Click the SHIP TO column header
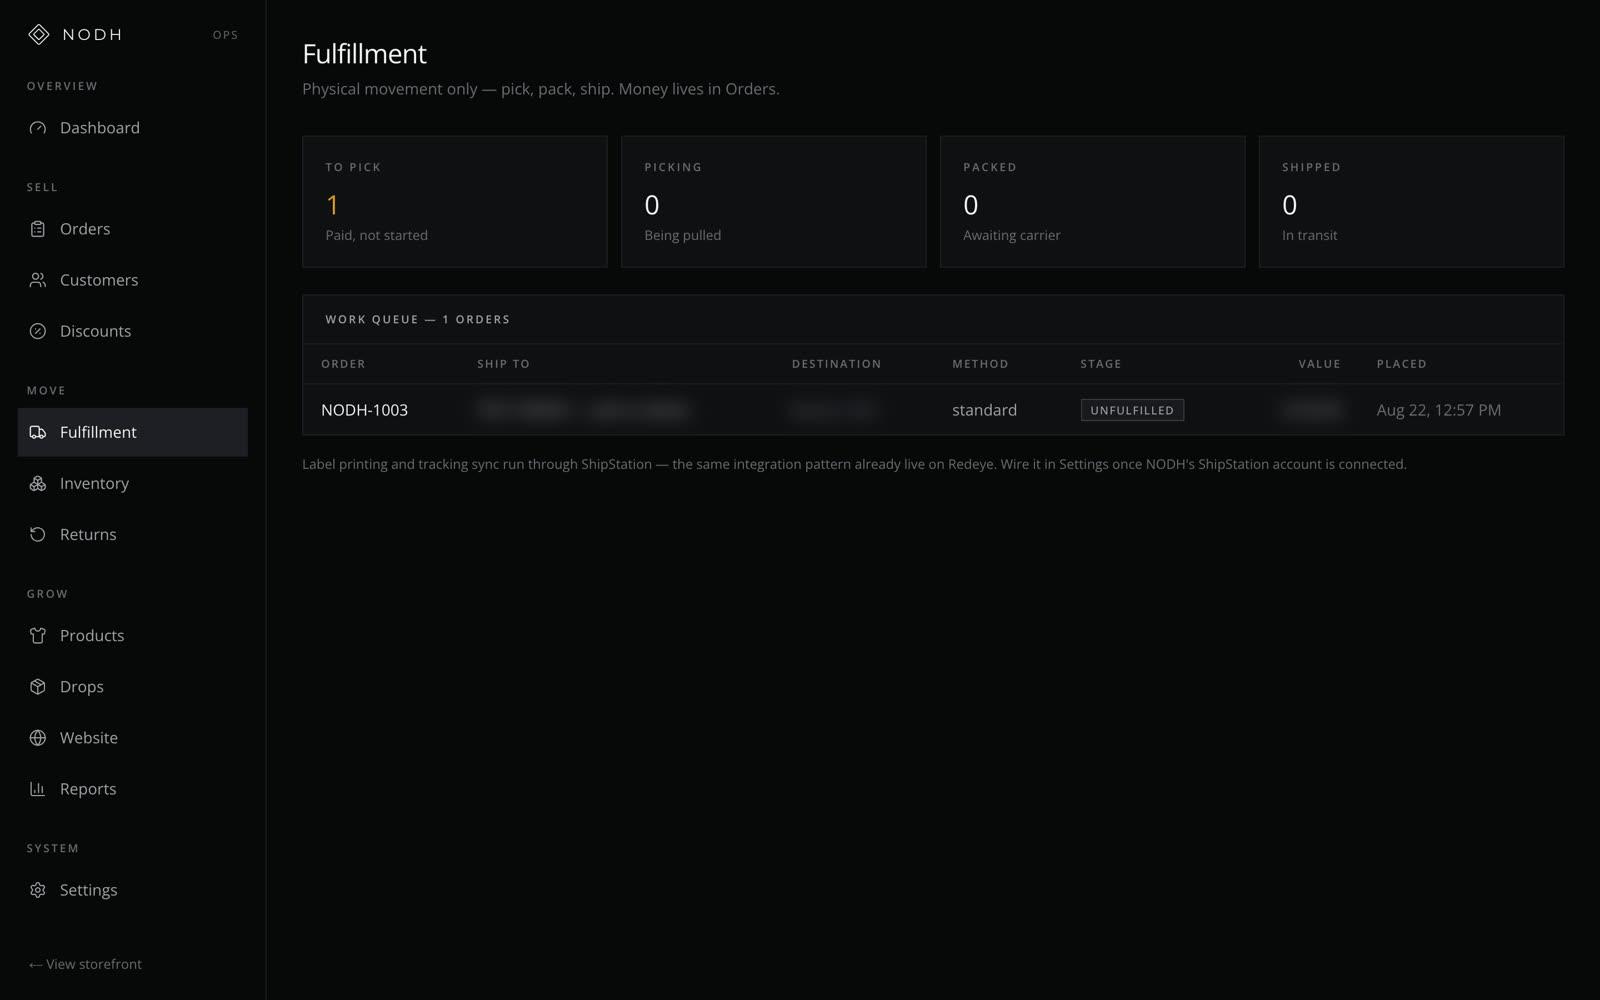This screenshot has height=1000, width=1600. point(503,364)
